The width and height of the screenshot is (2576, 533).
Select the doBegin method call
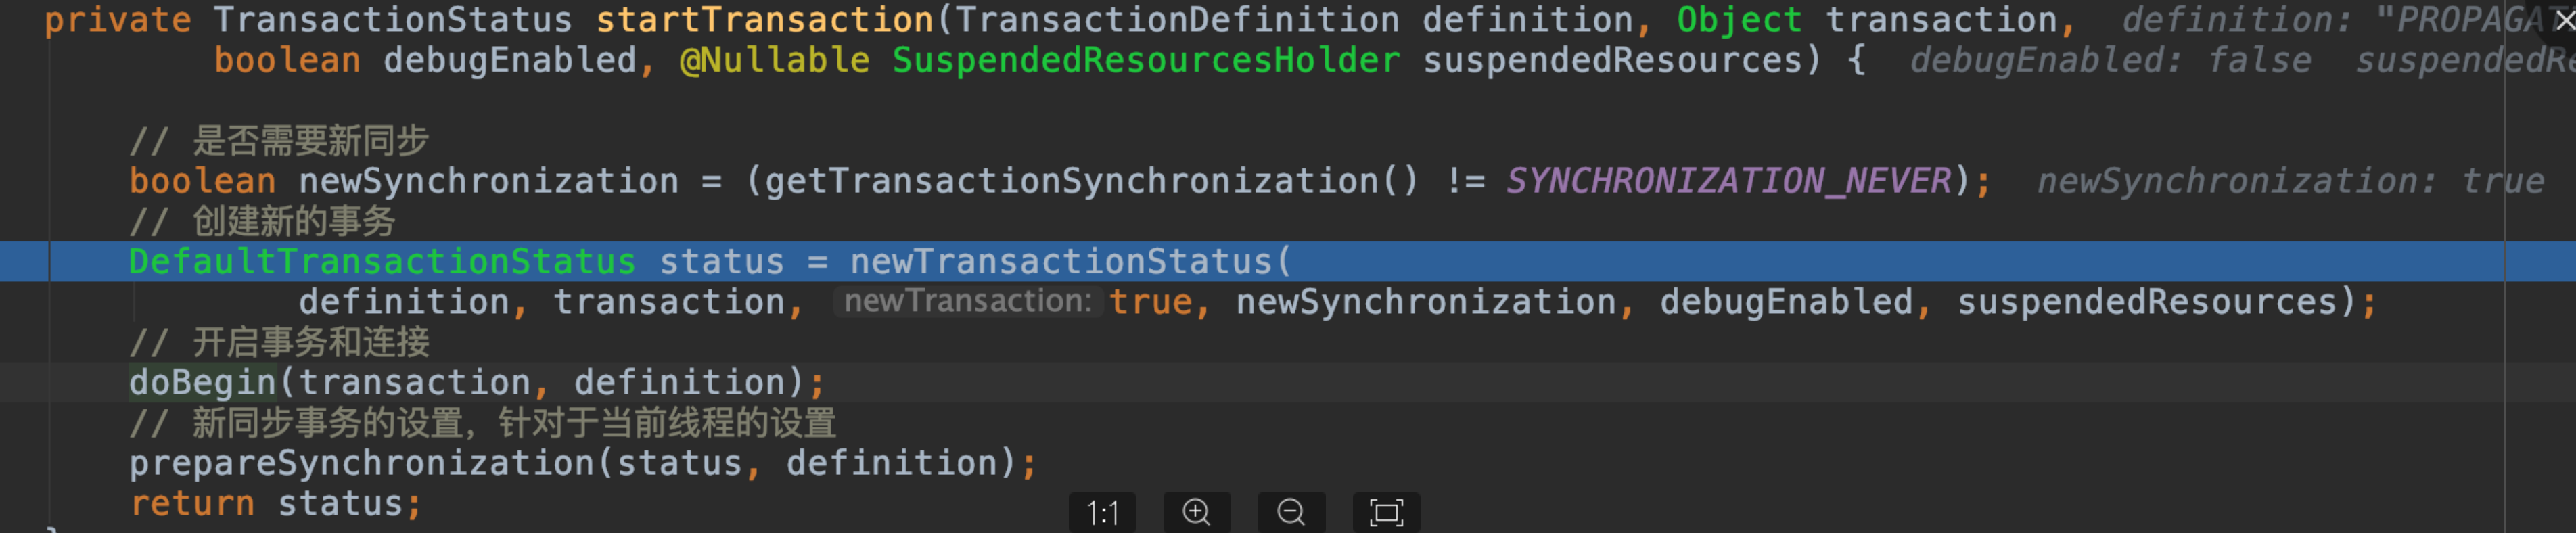click(202, 382)
